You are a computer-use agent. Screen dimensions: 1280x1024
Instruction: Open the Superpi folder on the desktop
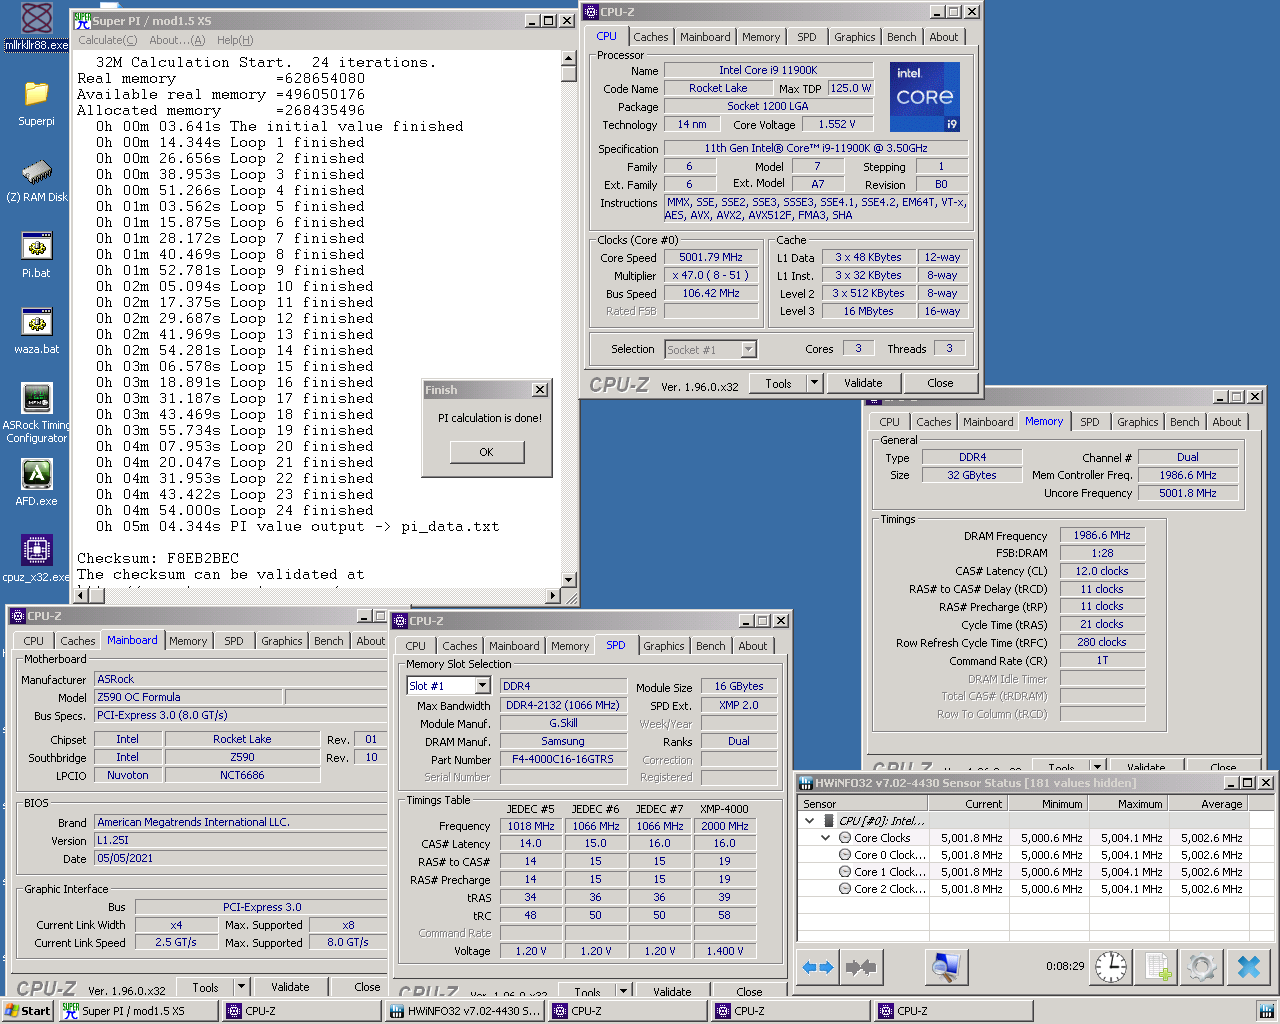click(x=37, y=103)
